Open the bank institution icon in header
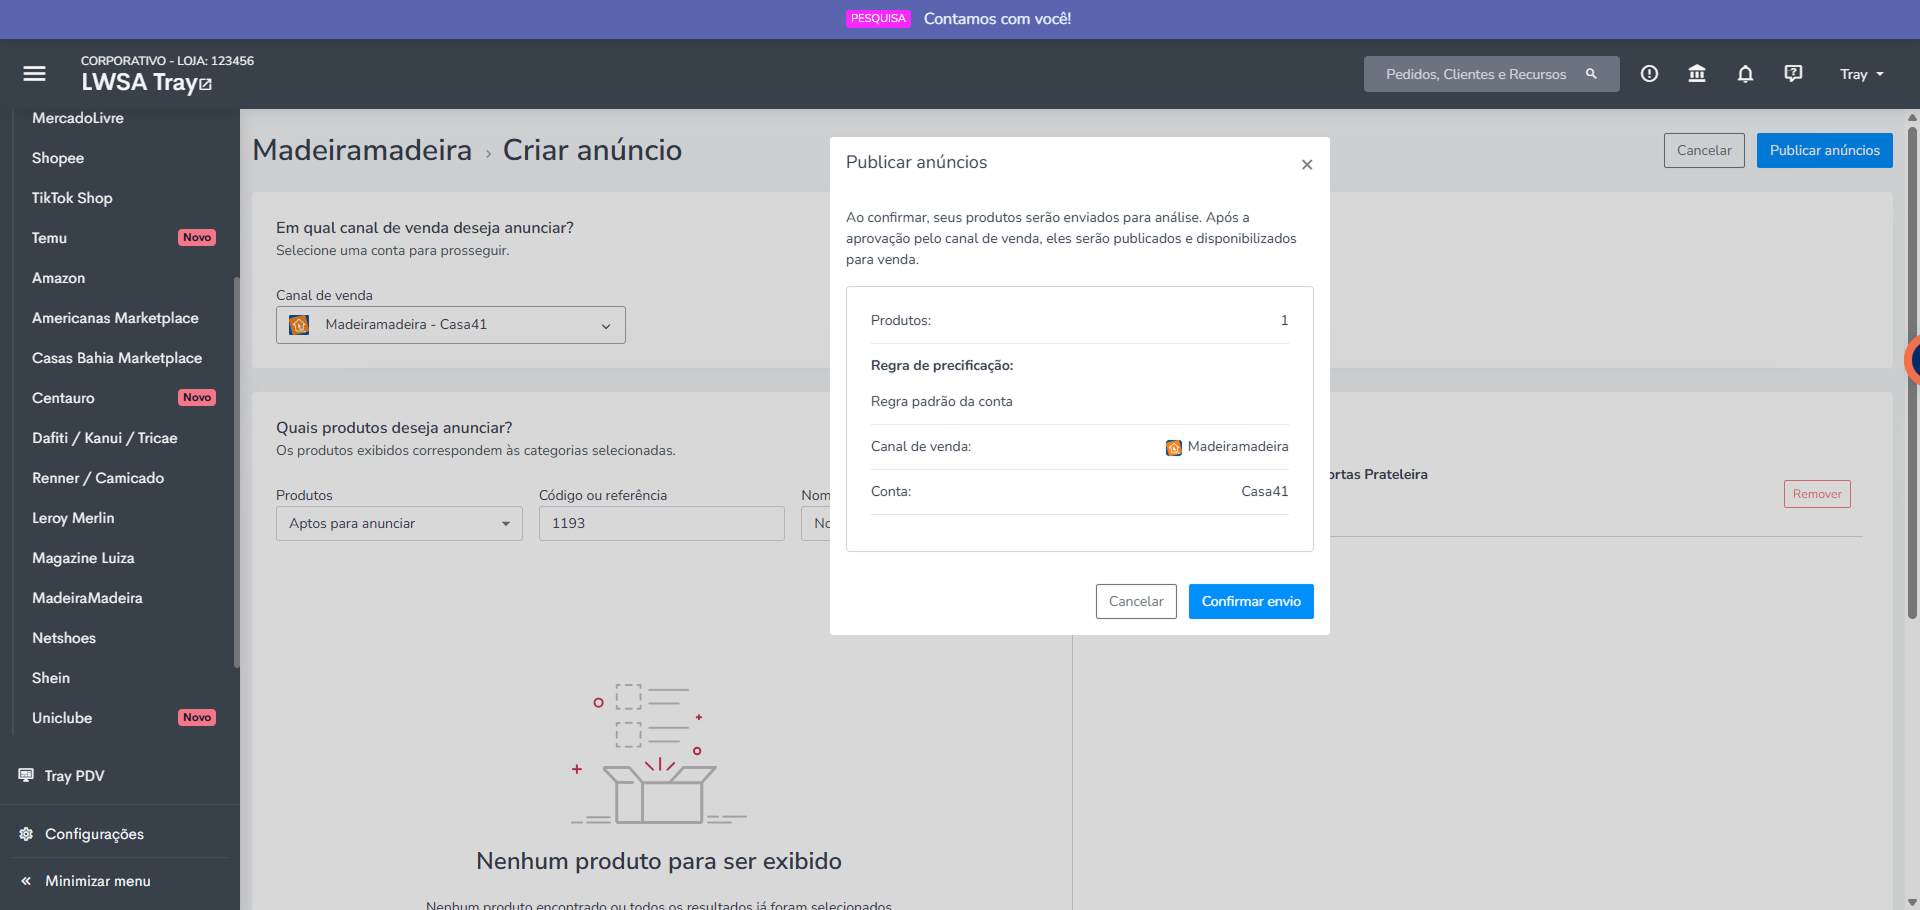 (1697, 74)
